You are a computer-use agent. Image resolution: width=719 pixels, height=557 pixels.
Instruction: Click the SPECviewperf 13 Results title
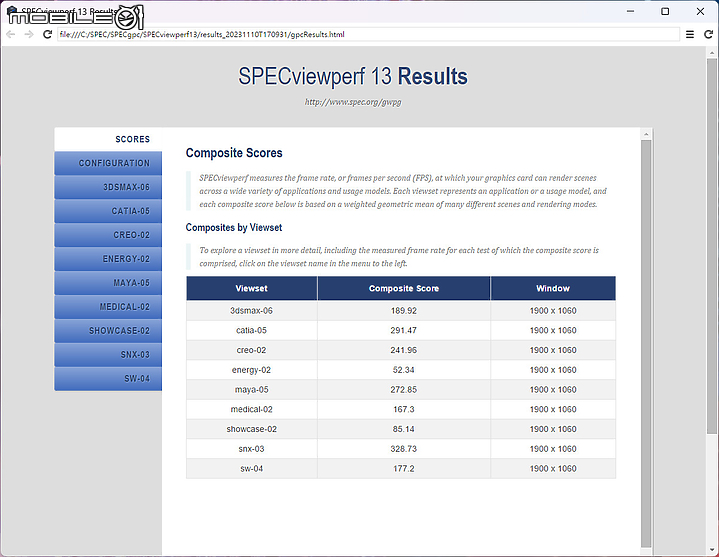tap(353, 76)
